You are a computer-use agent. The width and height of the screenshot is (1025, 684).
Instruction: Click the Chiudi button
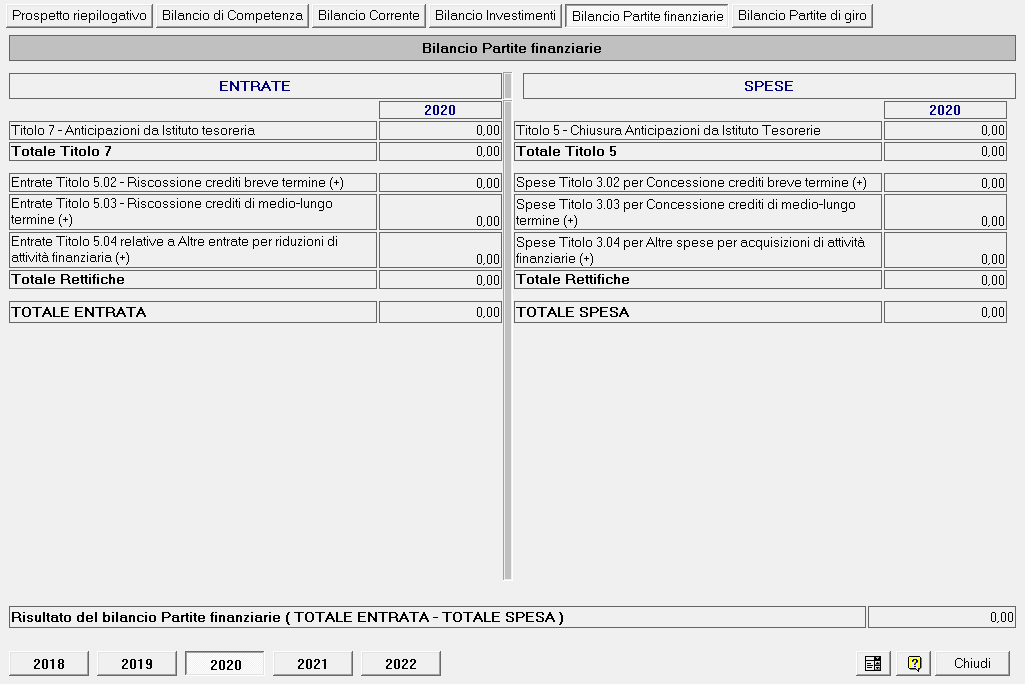[973, 663]
